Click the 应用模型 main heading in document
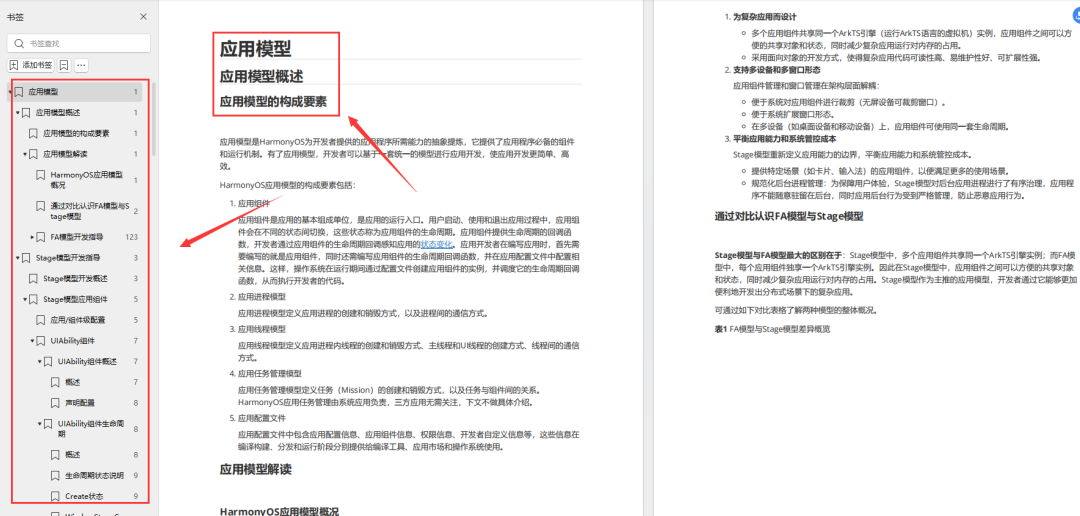1080x516 pixels. (256, 49)
